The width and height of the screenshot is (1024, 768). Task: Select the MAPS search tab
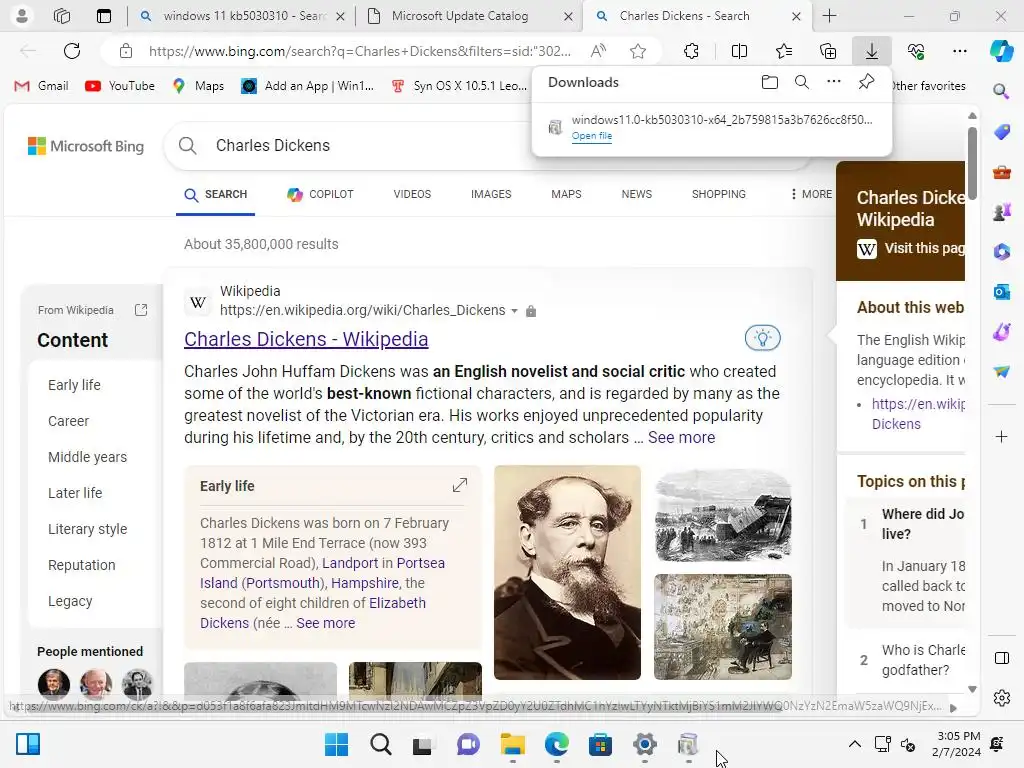click(x=566, y=194)
